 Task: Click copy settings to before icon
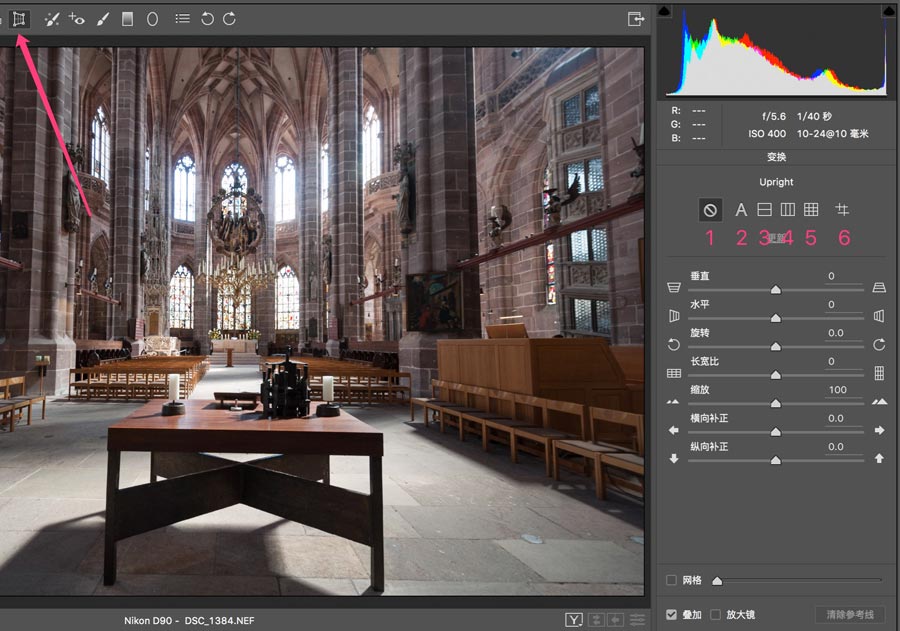tap(616, 620)
